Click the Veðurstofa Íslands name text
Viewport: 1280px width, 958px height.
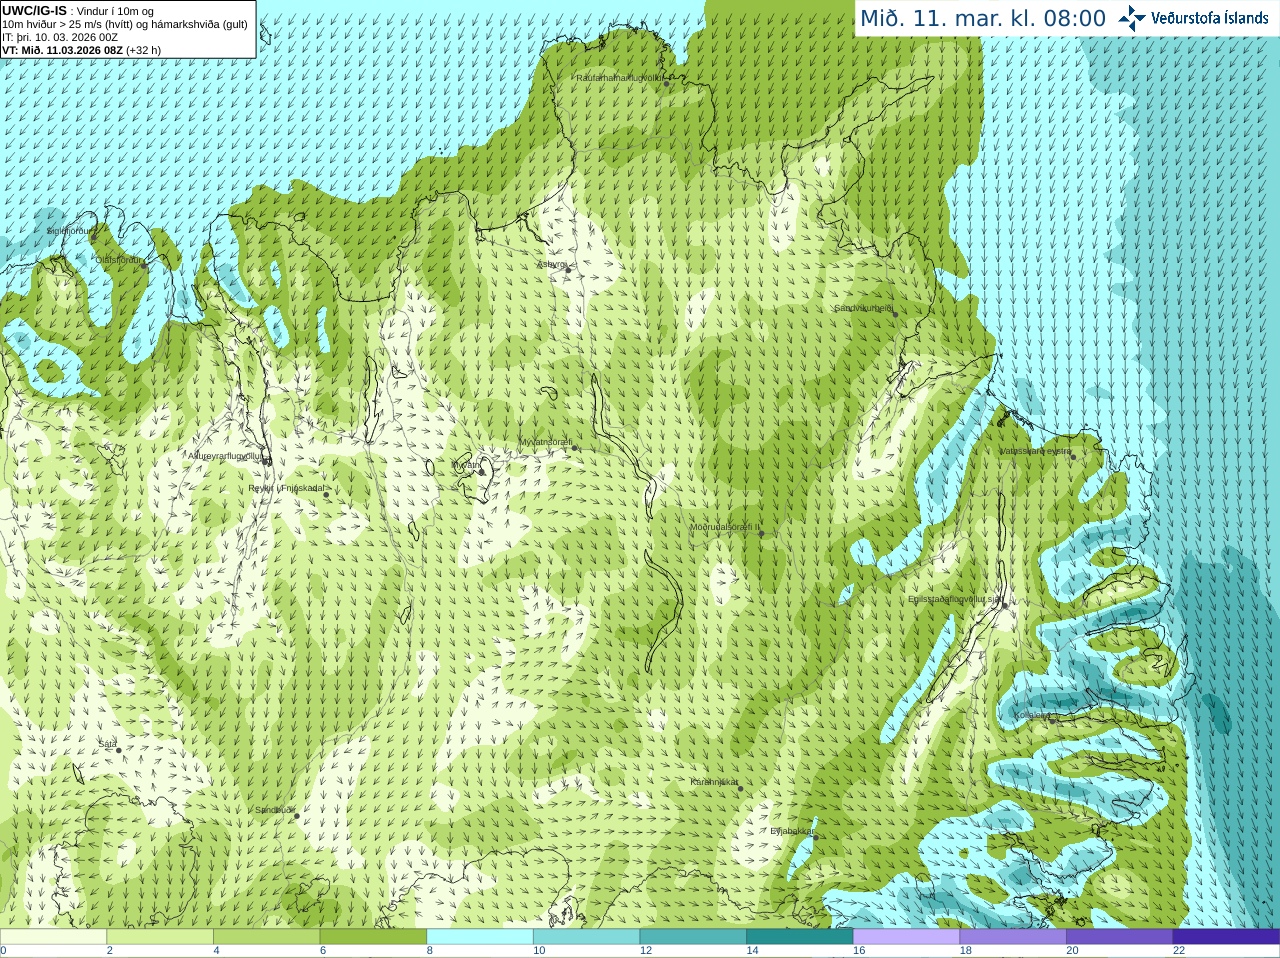[x=1209, y=18]
